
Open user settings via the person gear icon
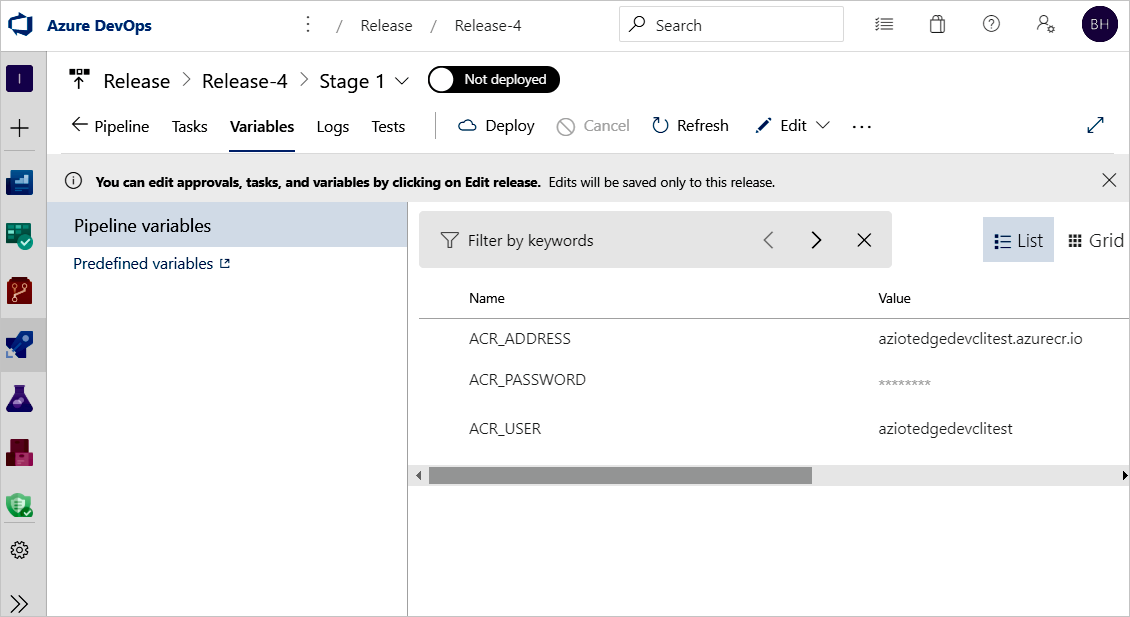[1045, 23]
